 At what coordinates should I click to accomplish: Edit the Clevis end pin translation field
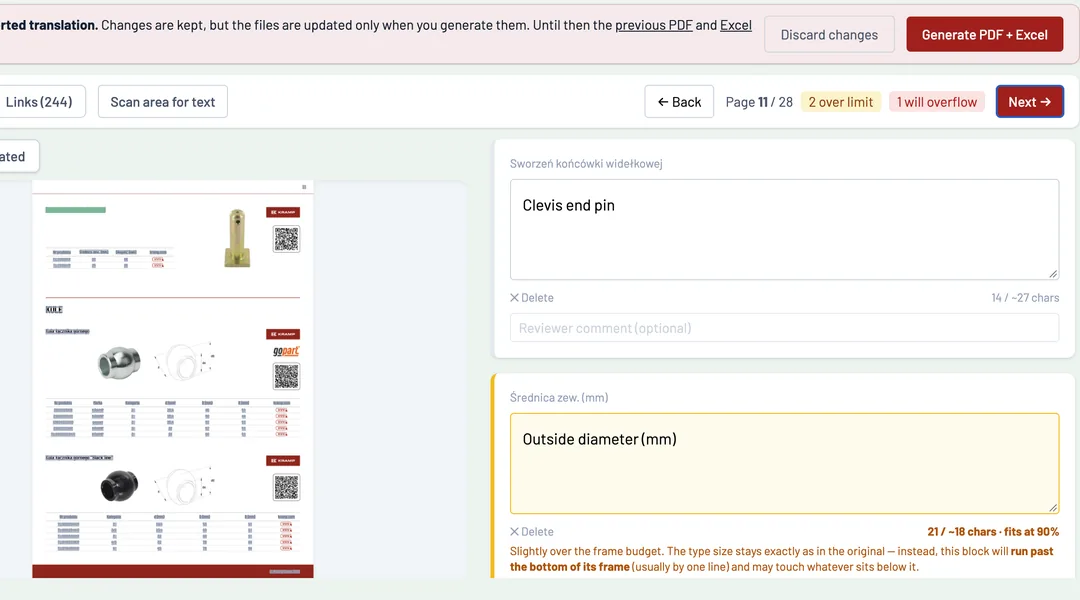pyautogui.click(x=785, y=229)
